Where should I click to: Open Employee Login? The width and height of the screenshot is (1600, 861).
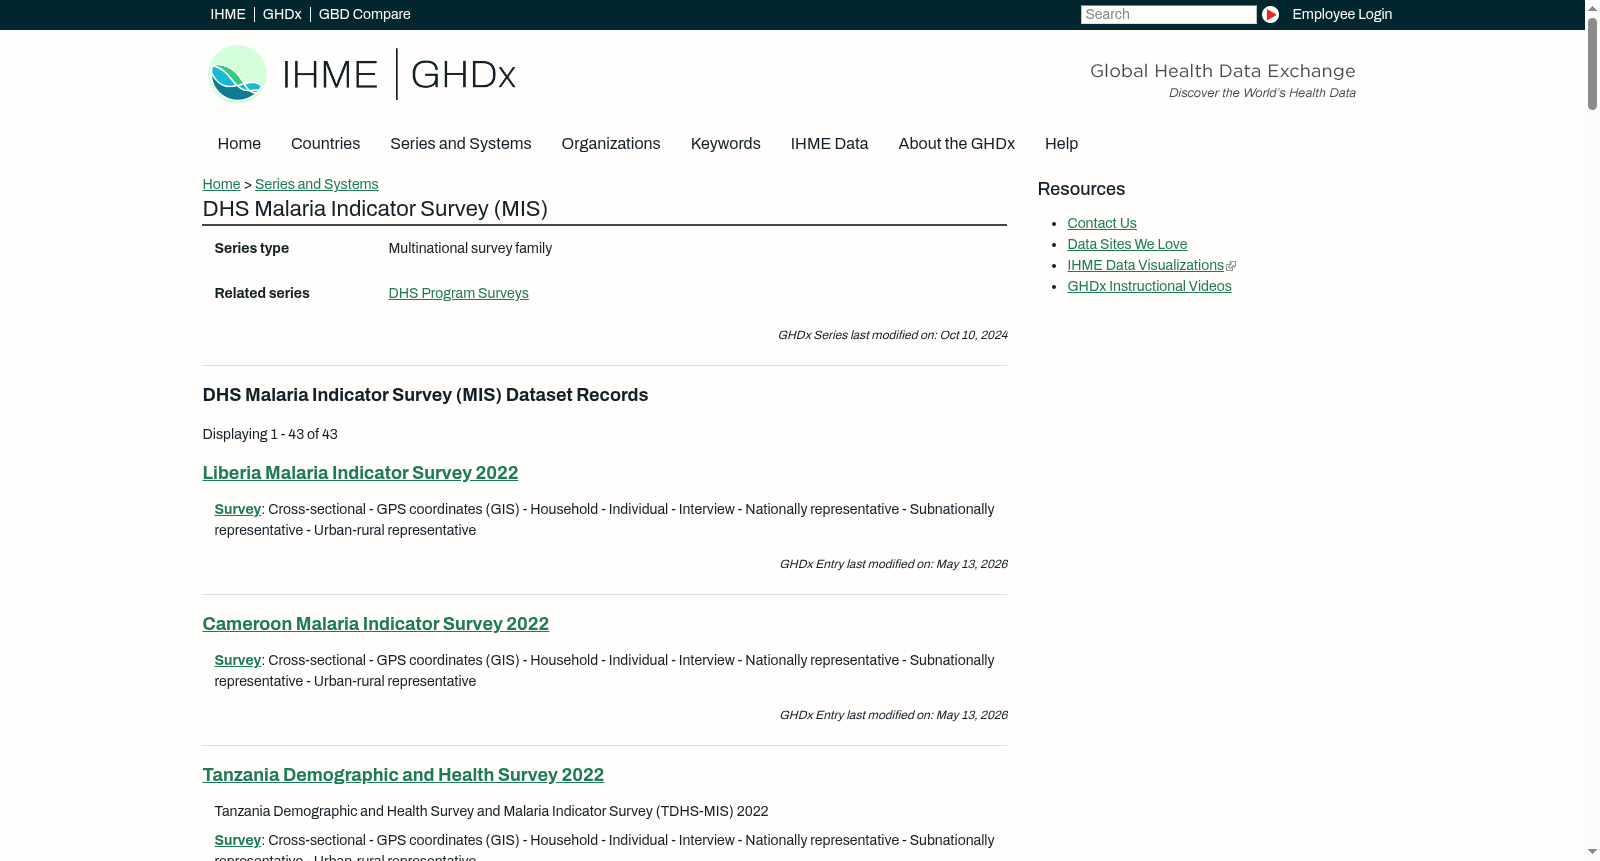[1342, 14]
